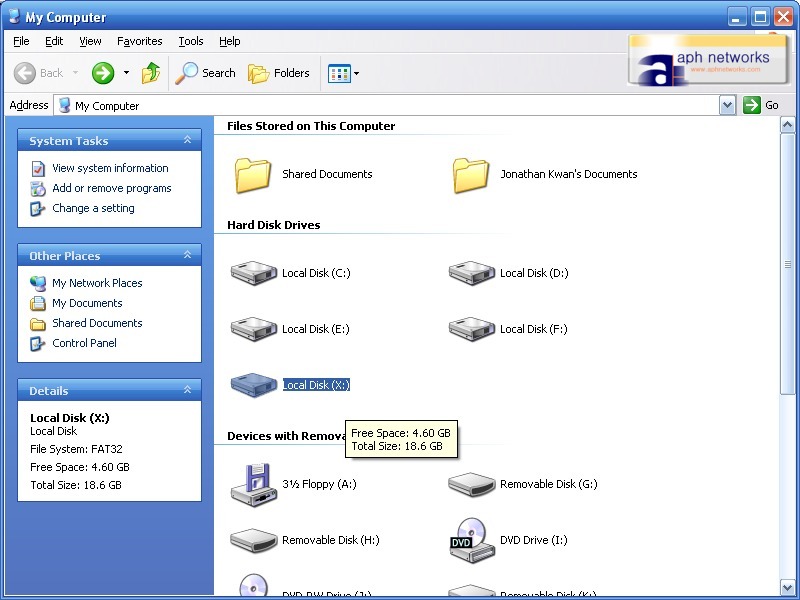Screen dimensions: 800x600
Task: Open the Favorites menu
Action: click(x=139, y=41)
